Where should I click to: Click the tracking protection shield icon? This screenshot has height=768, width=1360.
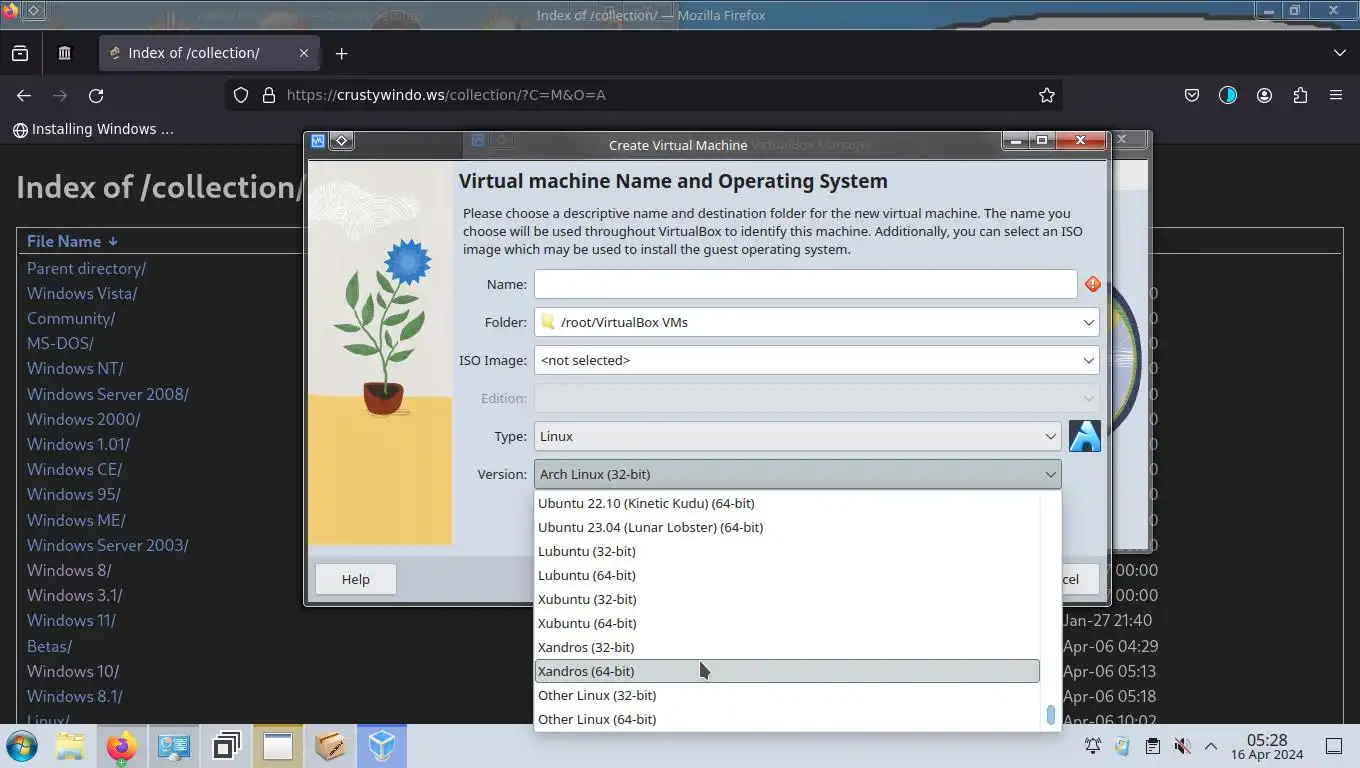(240, 95)
